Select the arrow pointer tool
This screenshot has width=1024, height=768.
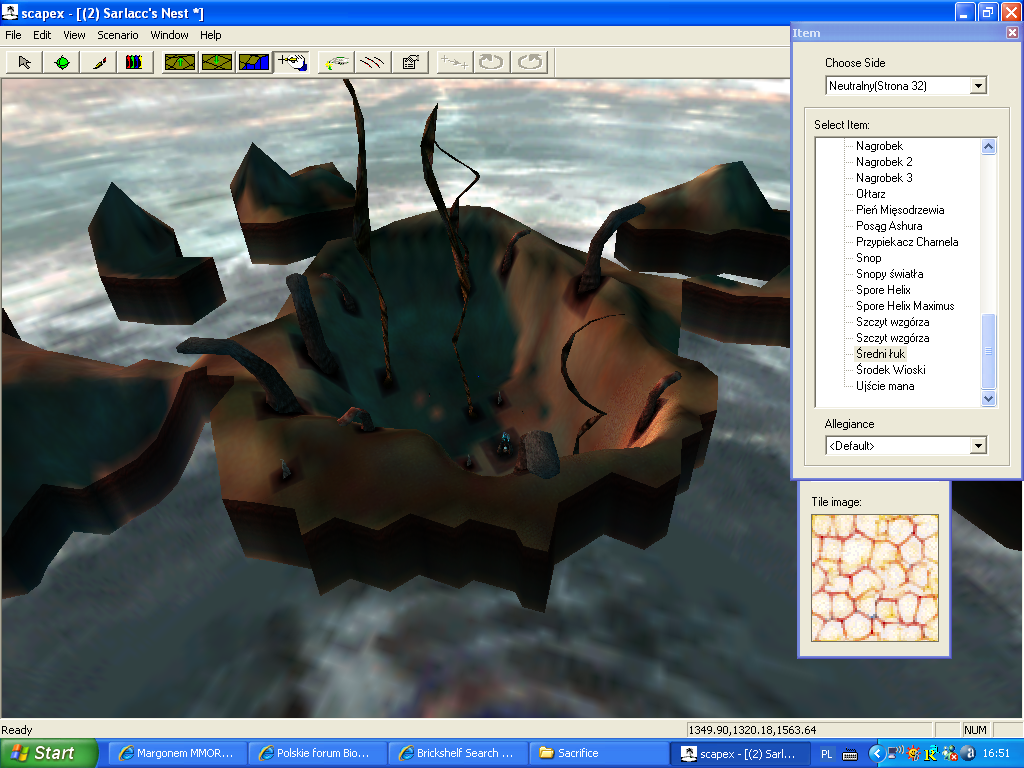(x=25, y=62)
